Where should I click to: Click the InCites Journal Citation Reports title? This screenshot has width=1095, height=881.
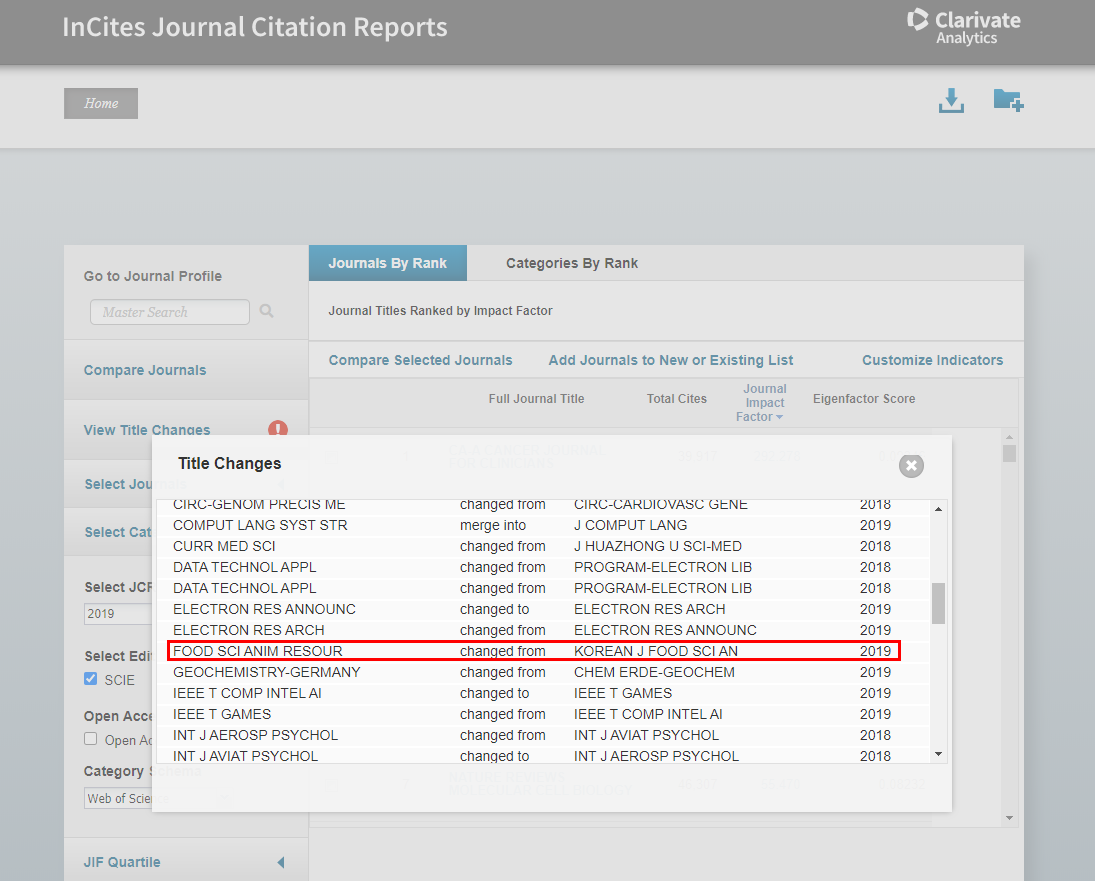pyautogui.click(x=255, y=27)
